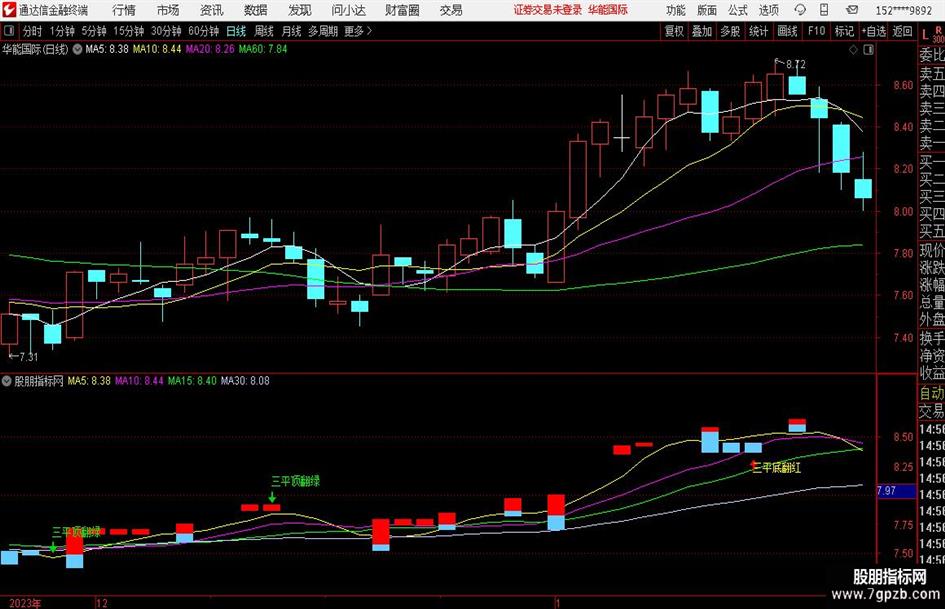Open the mobile phone icon
Image resolution: width=945 pixels, height=609 pixels.
click(x=824, y=10)
